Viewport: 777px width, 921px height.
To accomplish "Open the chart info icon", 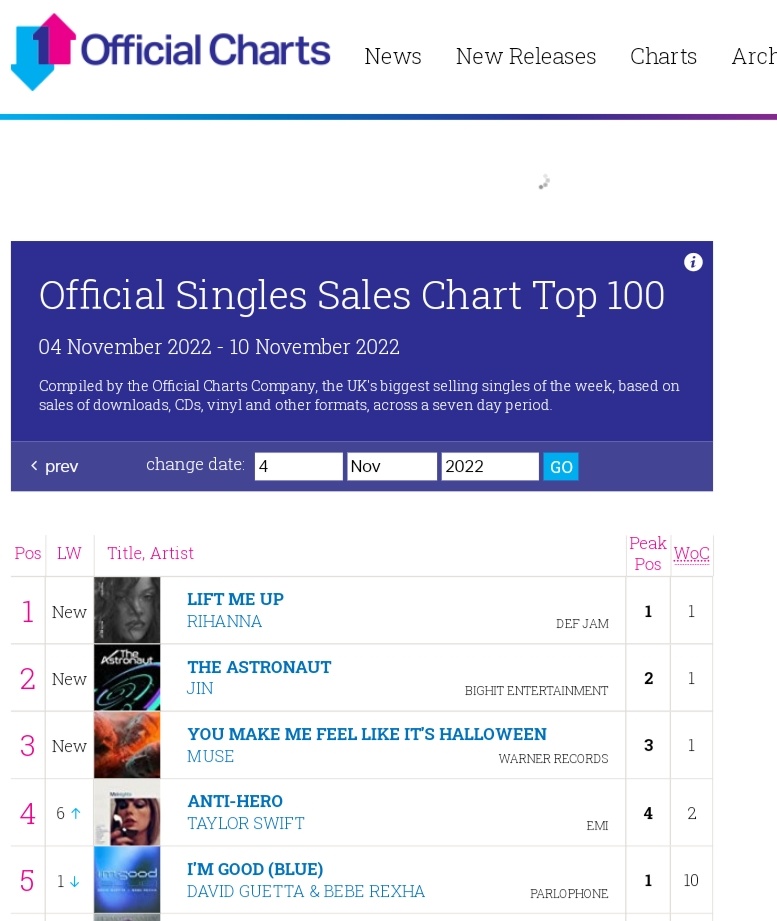I will pos(693,262).
